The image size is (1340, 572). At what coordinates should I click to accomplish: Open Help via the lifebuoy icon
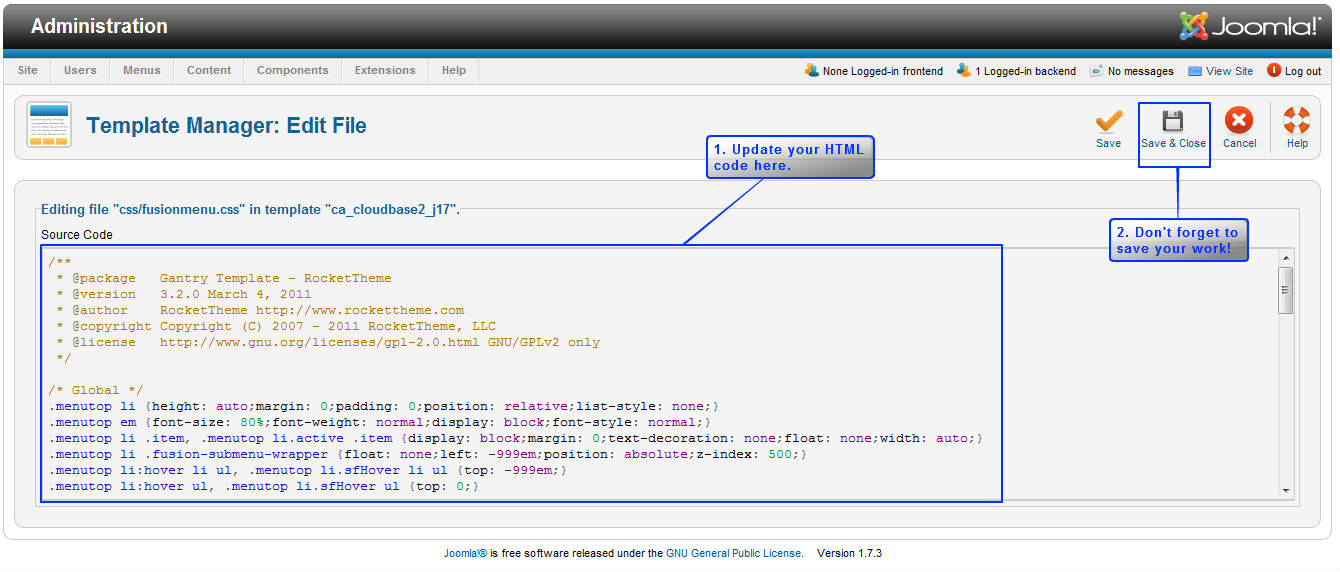click(x=1297, y=121)
